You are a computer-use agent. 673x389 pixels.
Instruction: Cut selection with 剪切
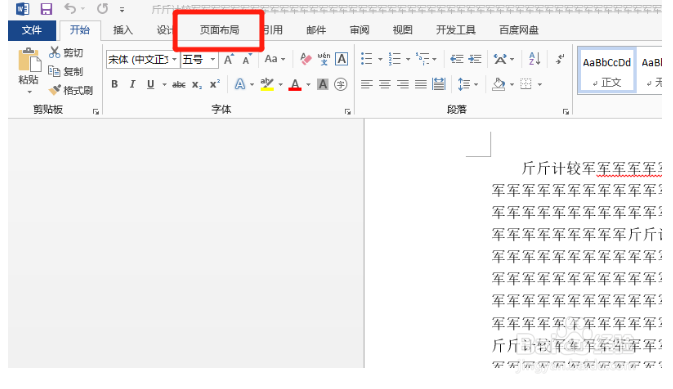pyautogui.click(x=66, y=52)
